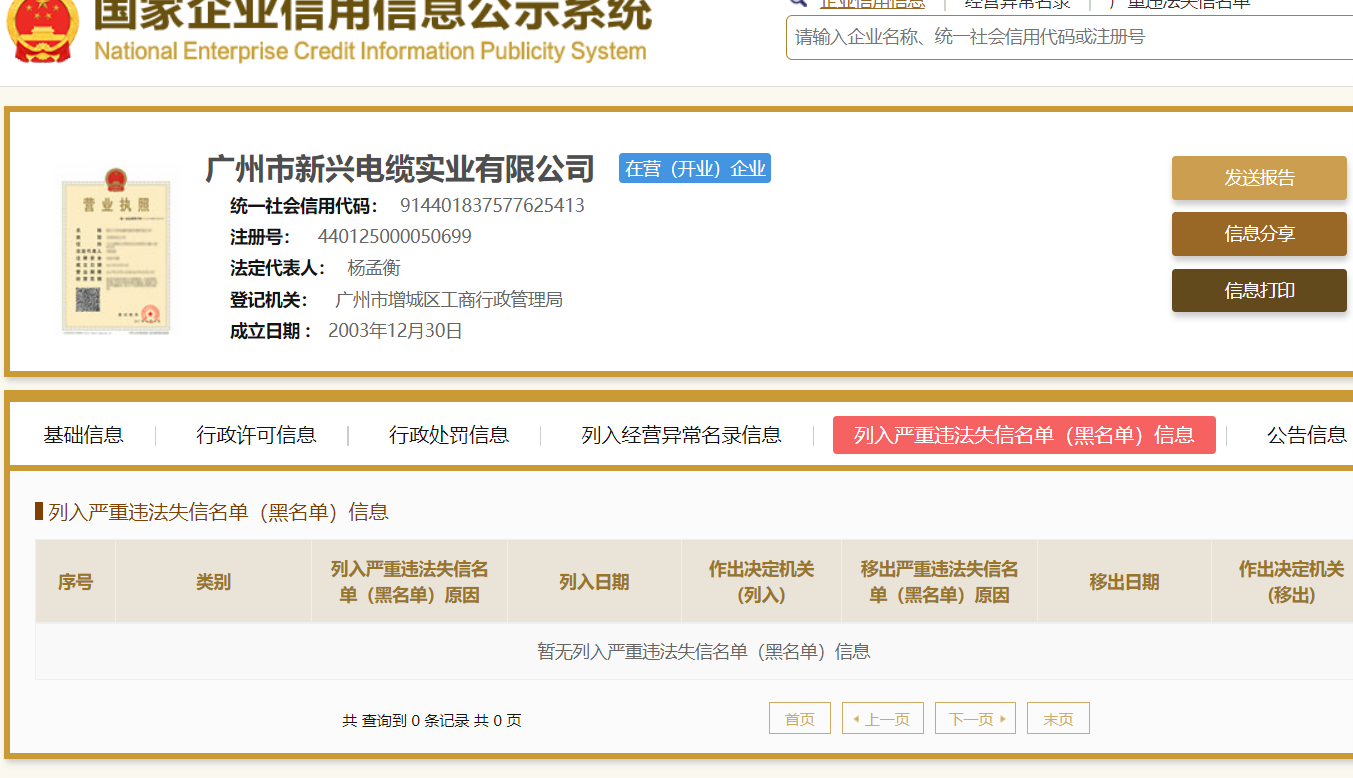Click company name 广州市新兴电缆实业有限公司
The width and height of the screenshot is (1353, 778).
[x=399, y=169]
